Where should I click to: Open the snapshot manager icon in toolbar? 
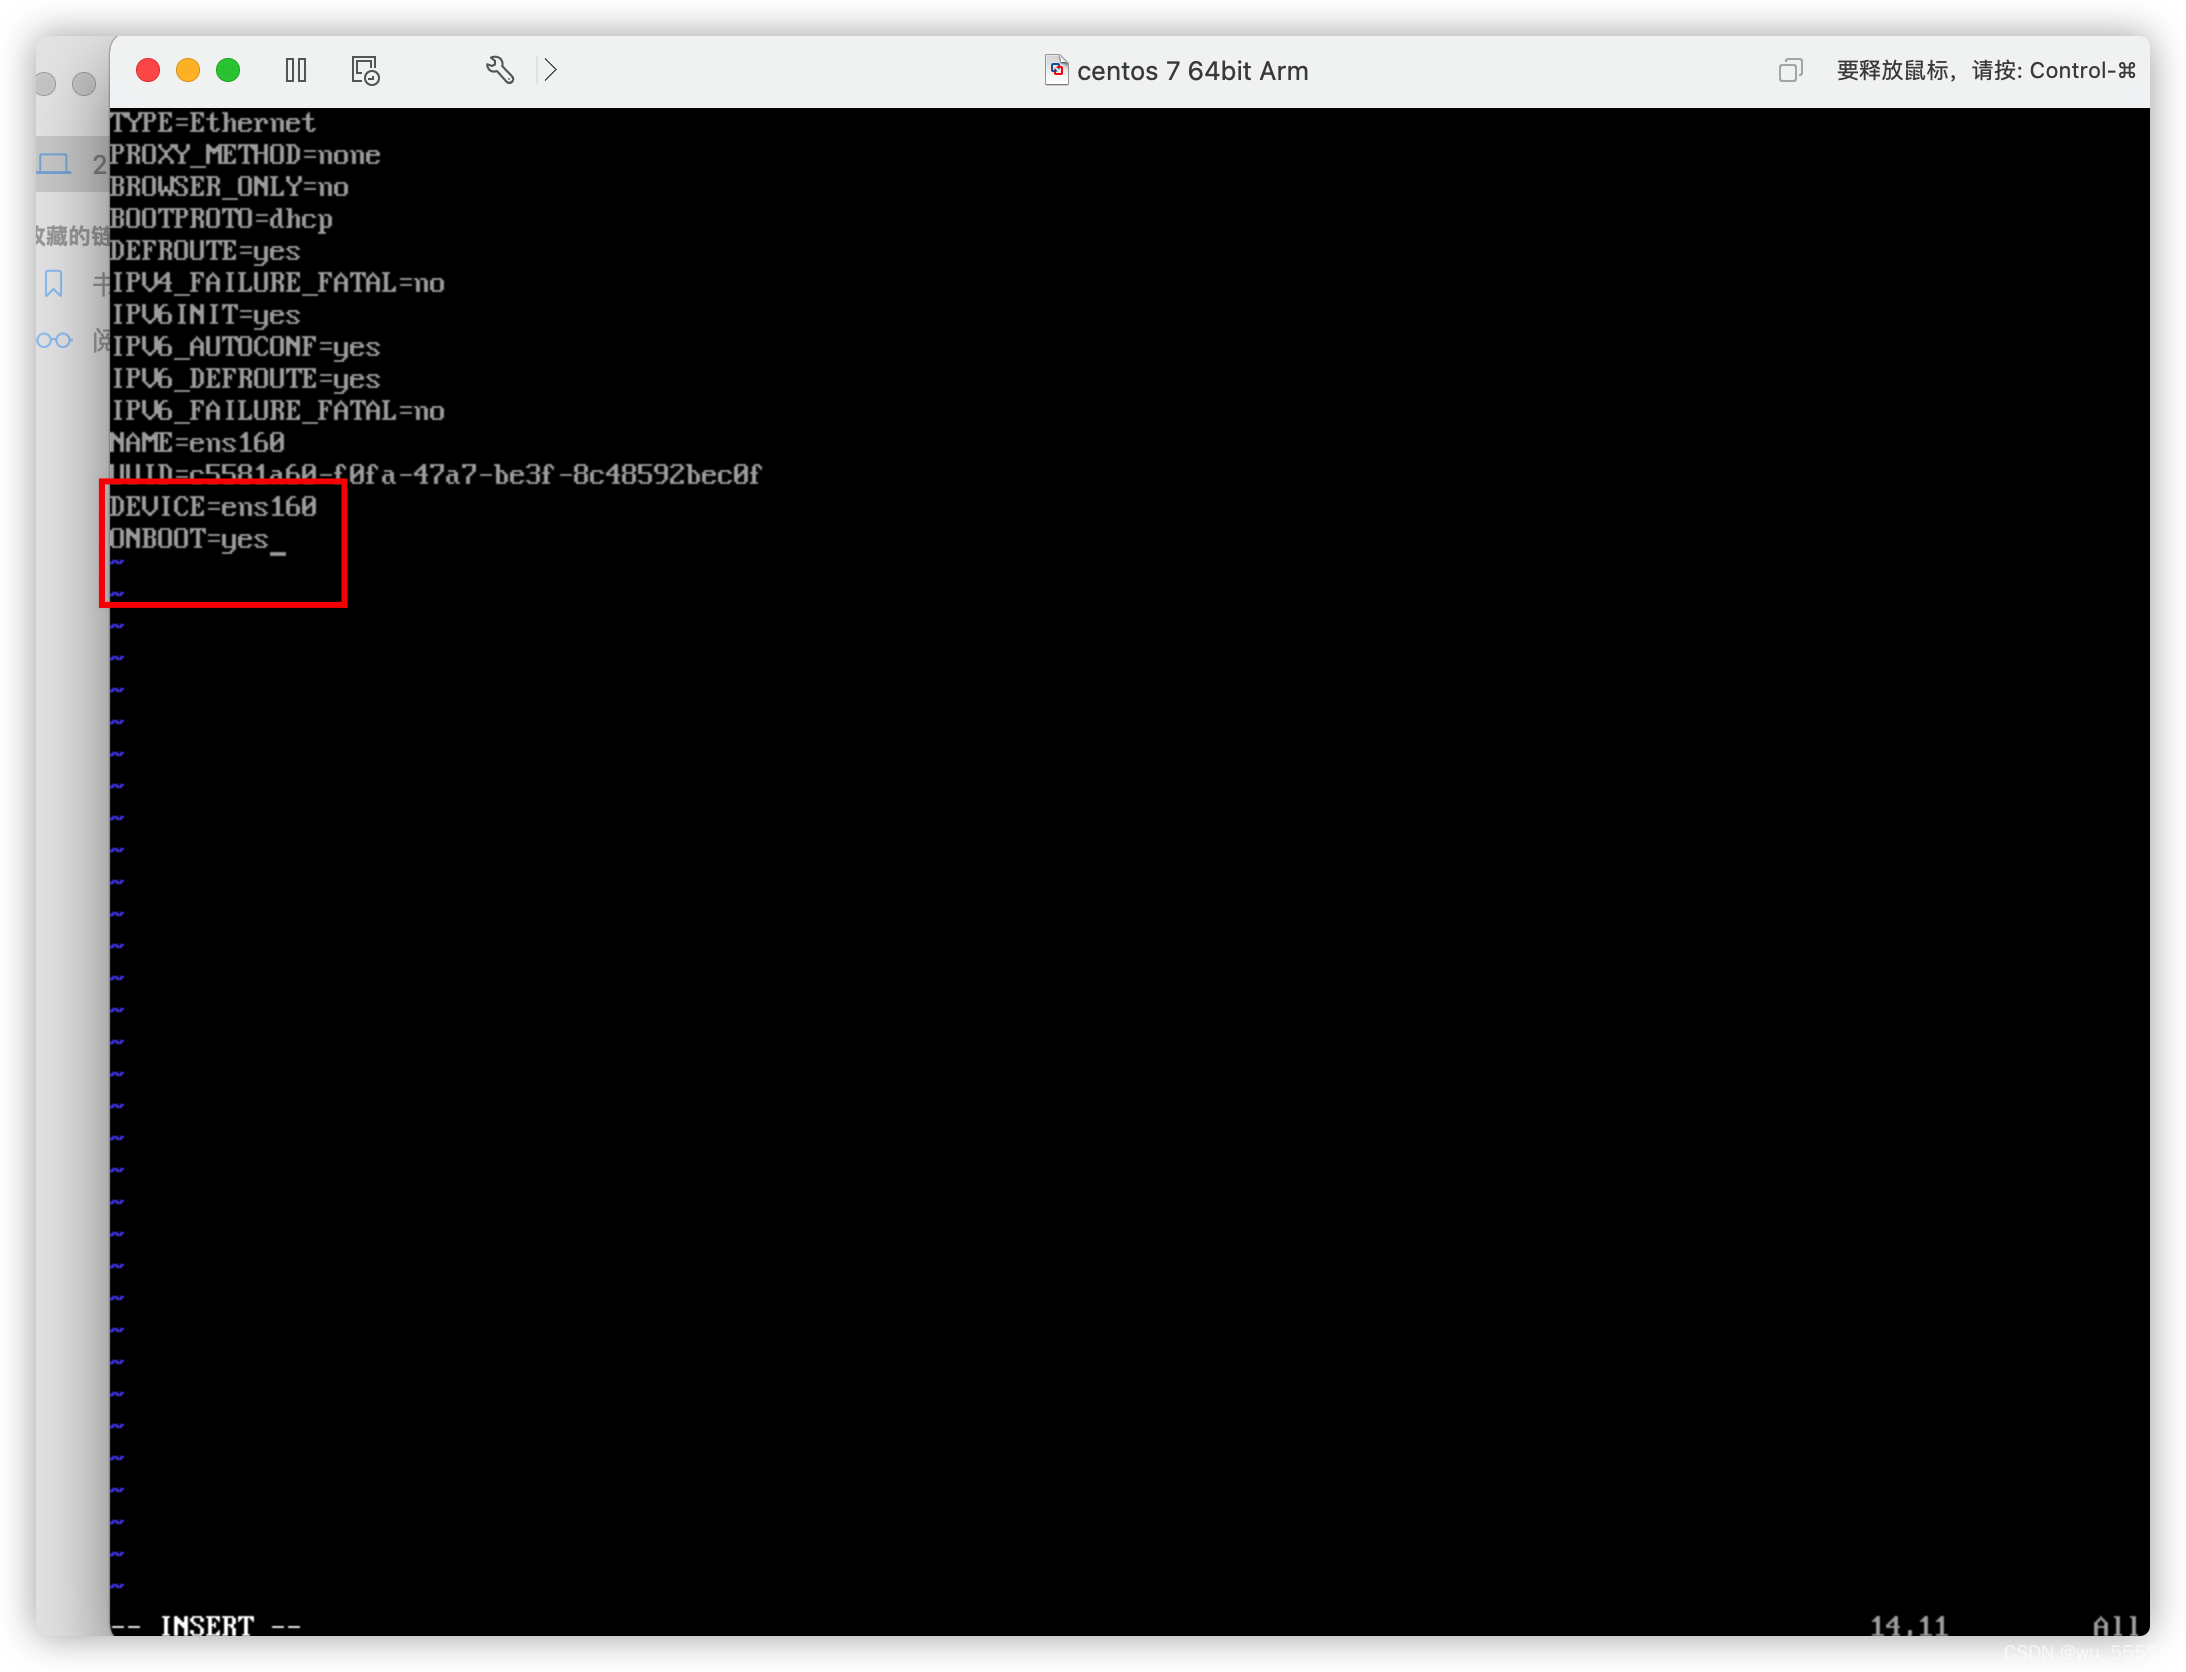[365, 70]
